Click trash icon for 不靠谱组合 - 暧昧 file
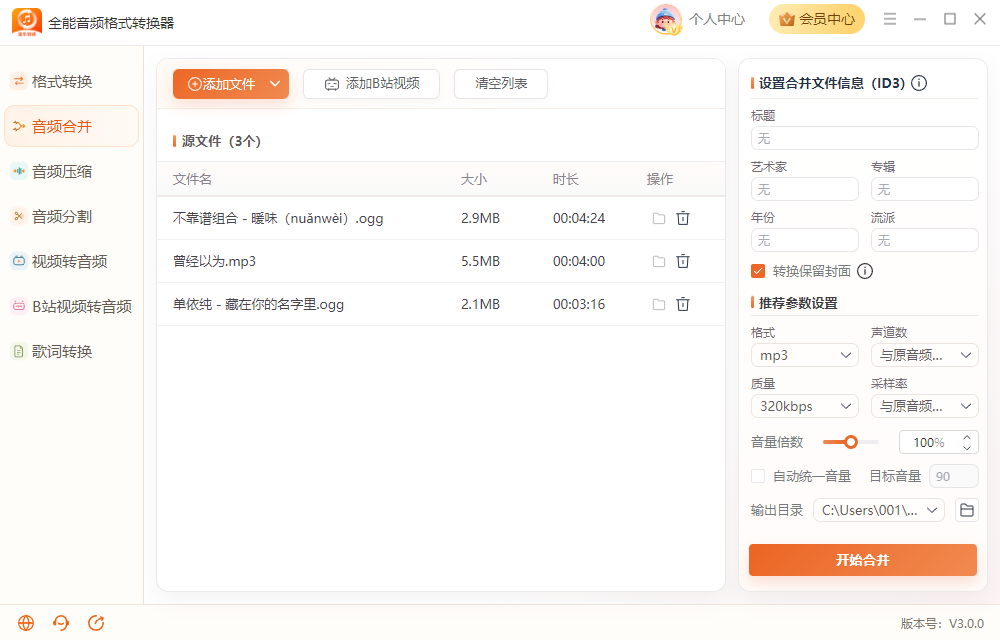 pyautogui.click(x=682, y=218)
